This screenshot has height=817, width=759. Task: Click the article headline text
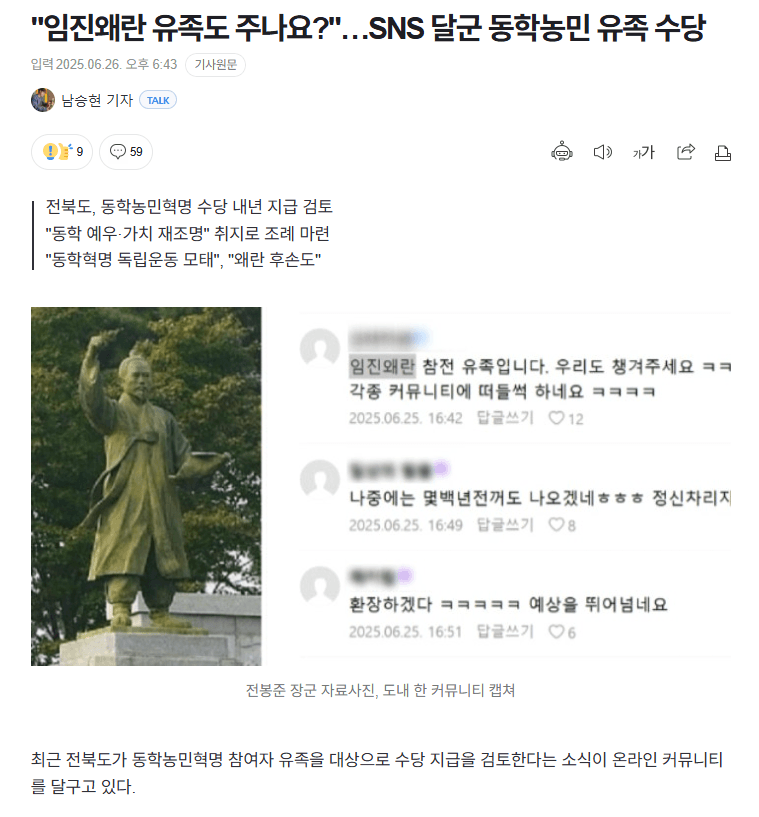(368, 28)
